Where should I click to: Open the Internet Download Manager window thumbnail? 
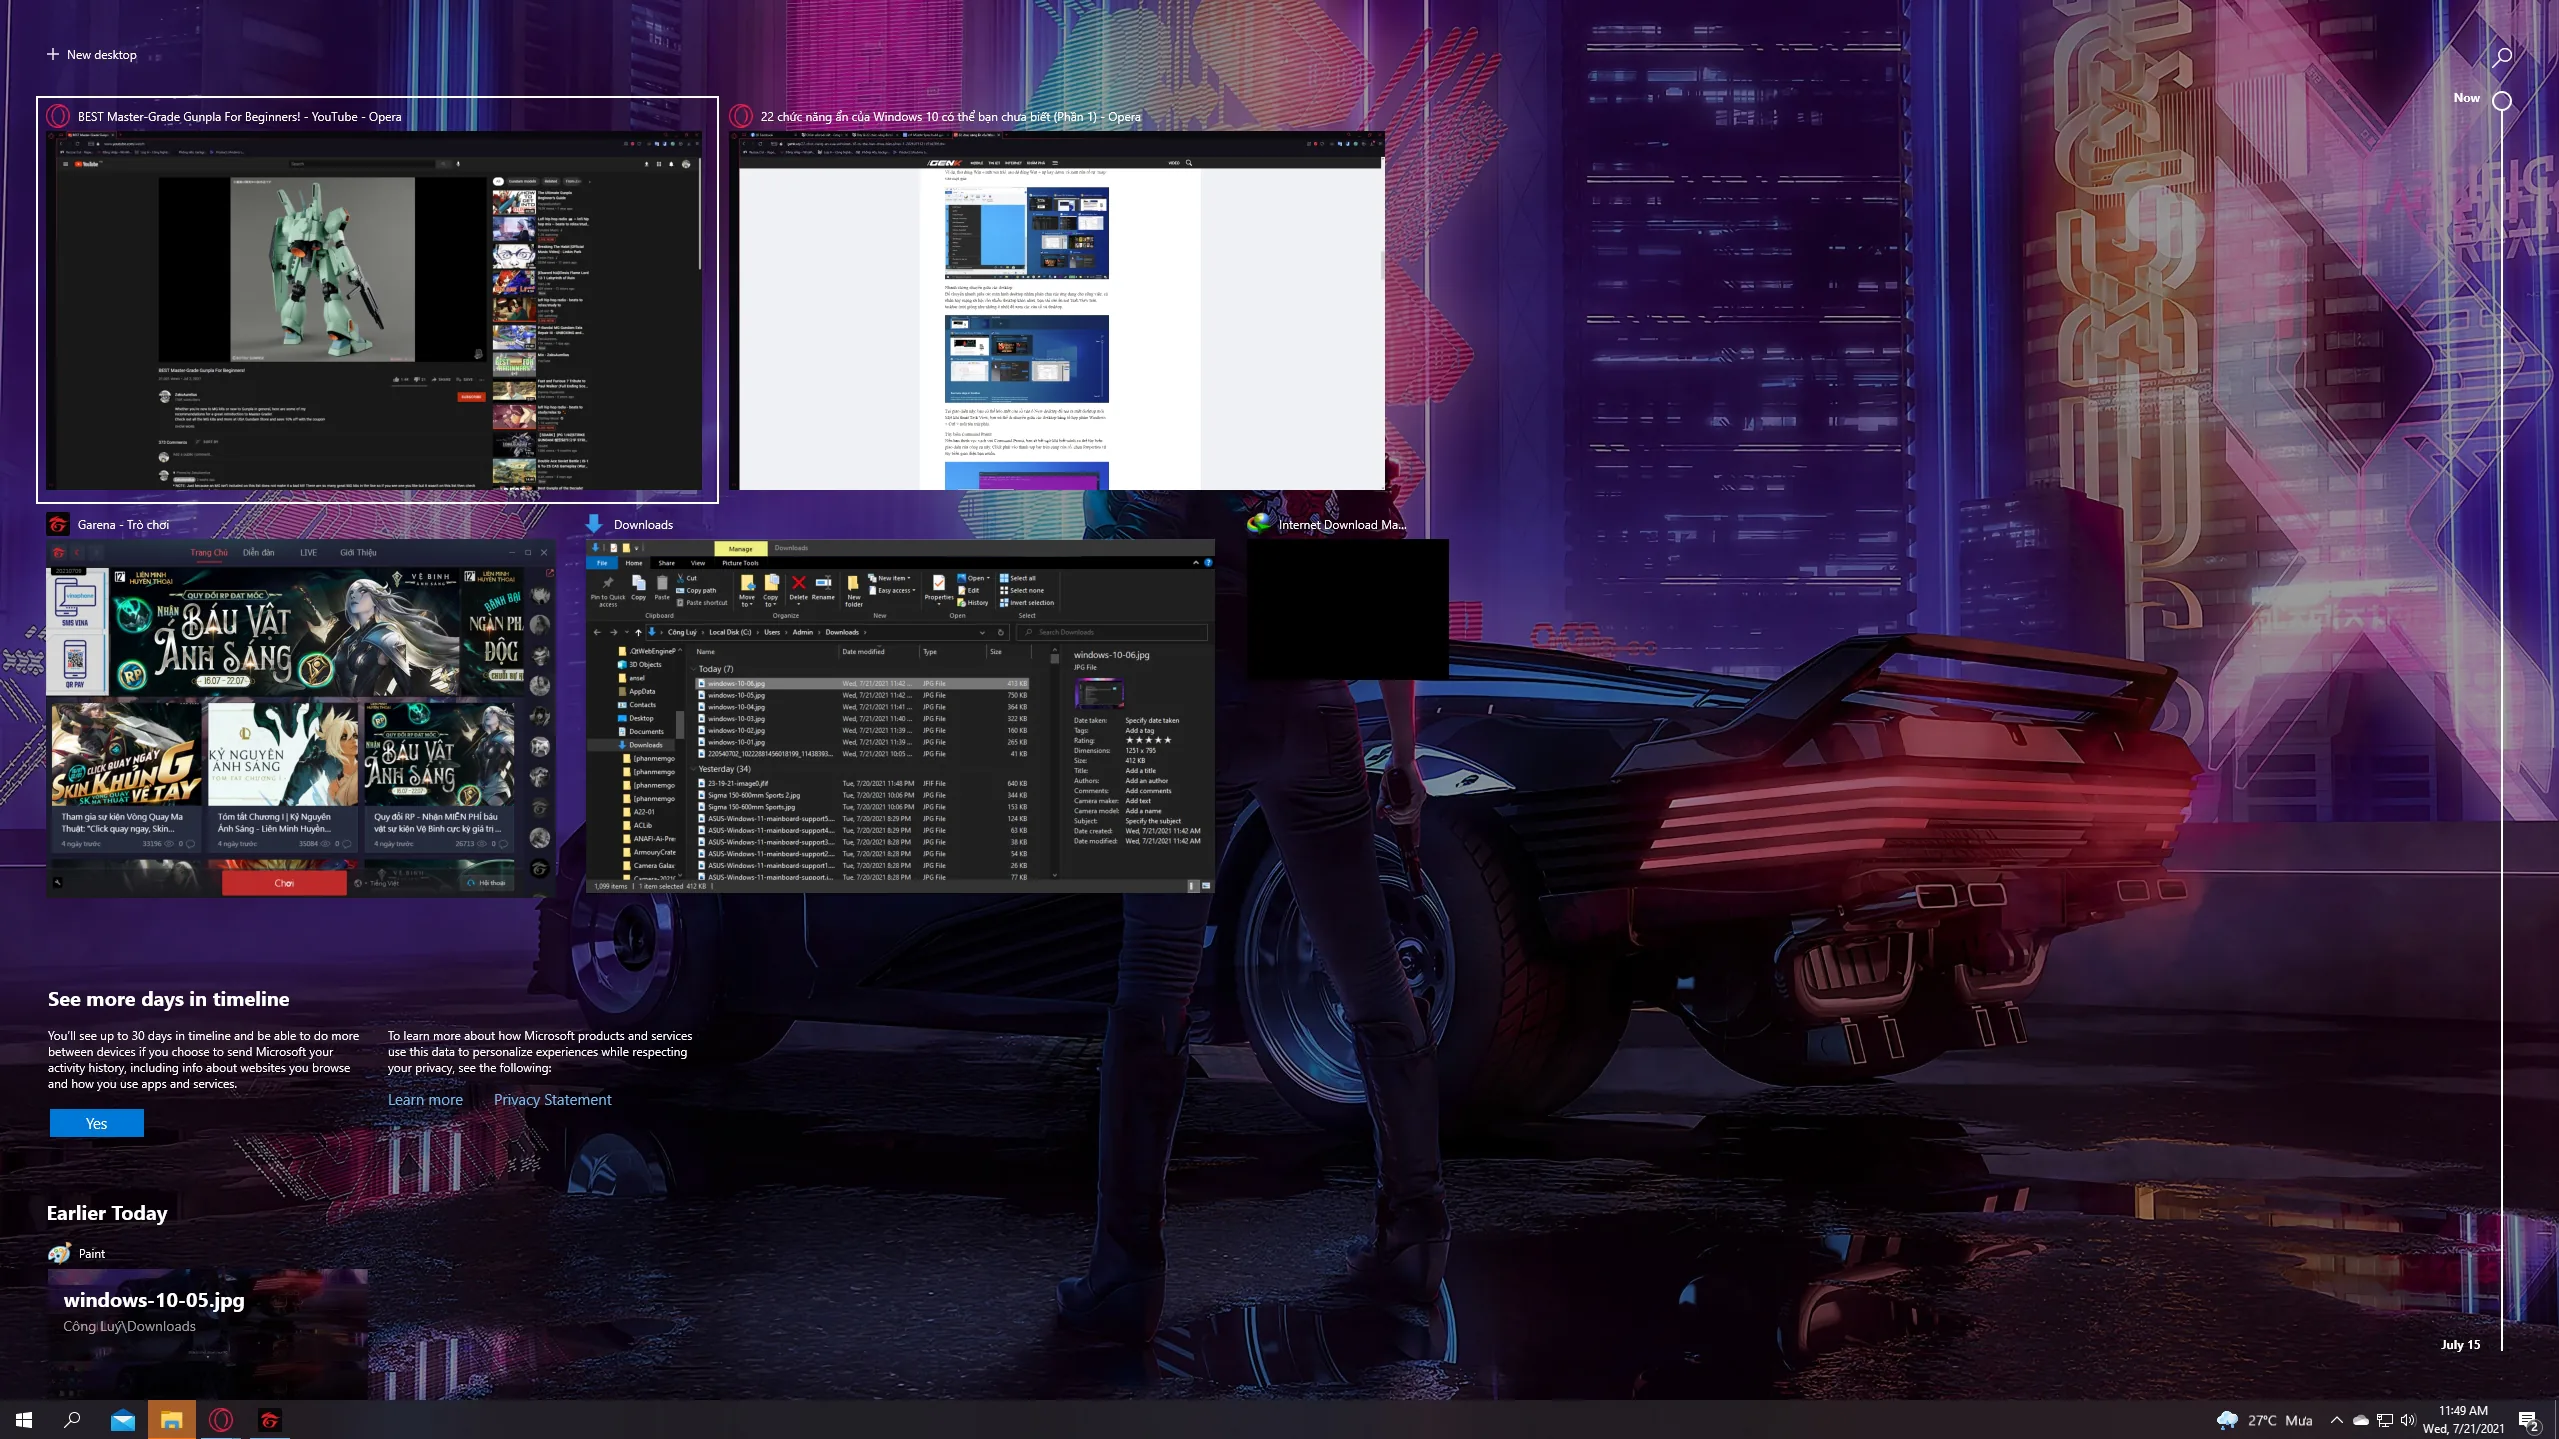pos(1347,608)
